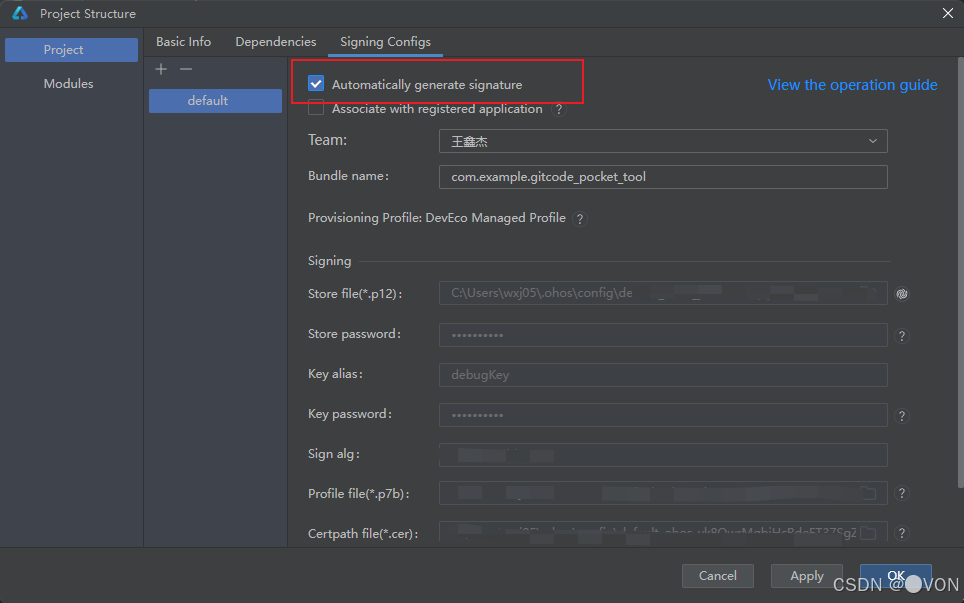Enable Associate with registered application checkbox

316,108
